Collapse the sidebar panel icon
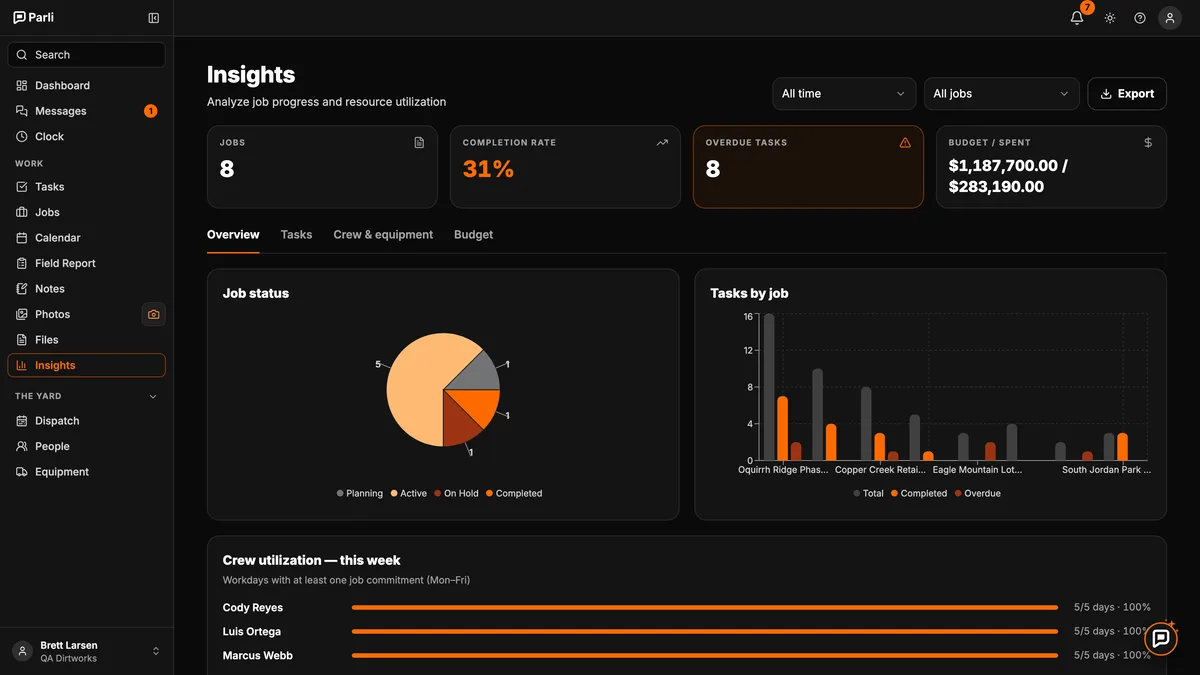Viewport: 1200px width, 675px height. (x=153, y=18)
